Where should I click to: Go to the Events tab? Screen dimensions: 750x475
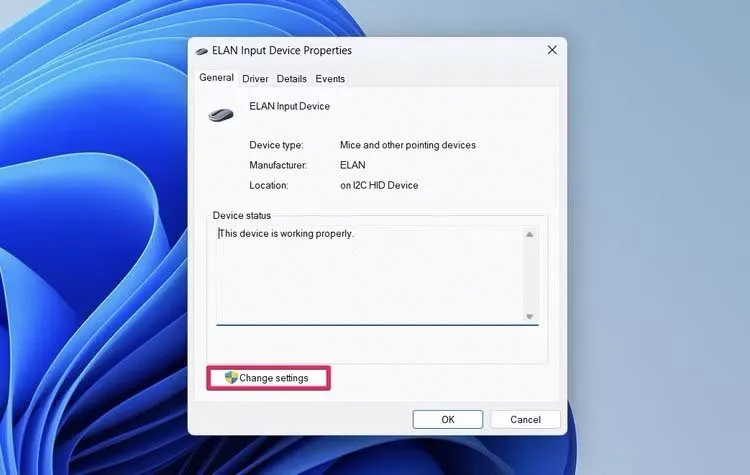click(330, 79)
